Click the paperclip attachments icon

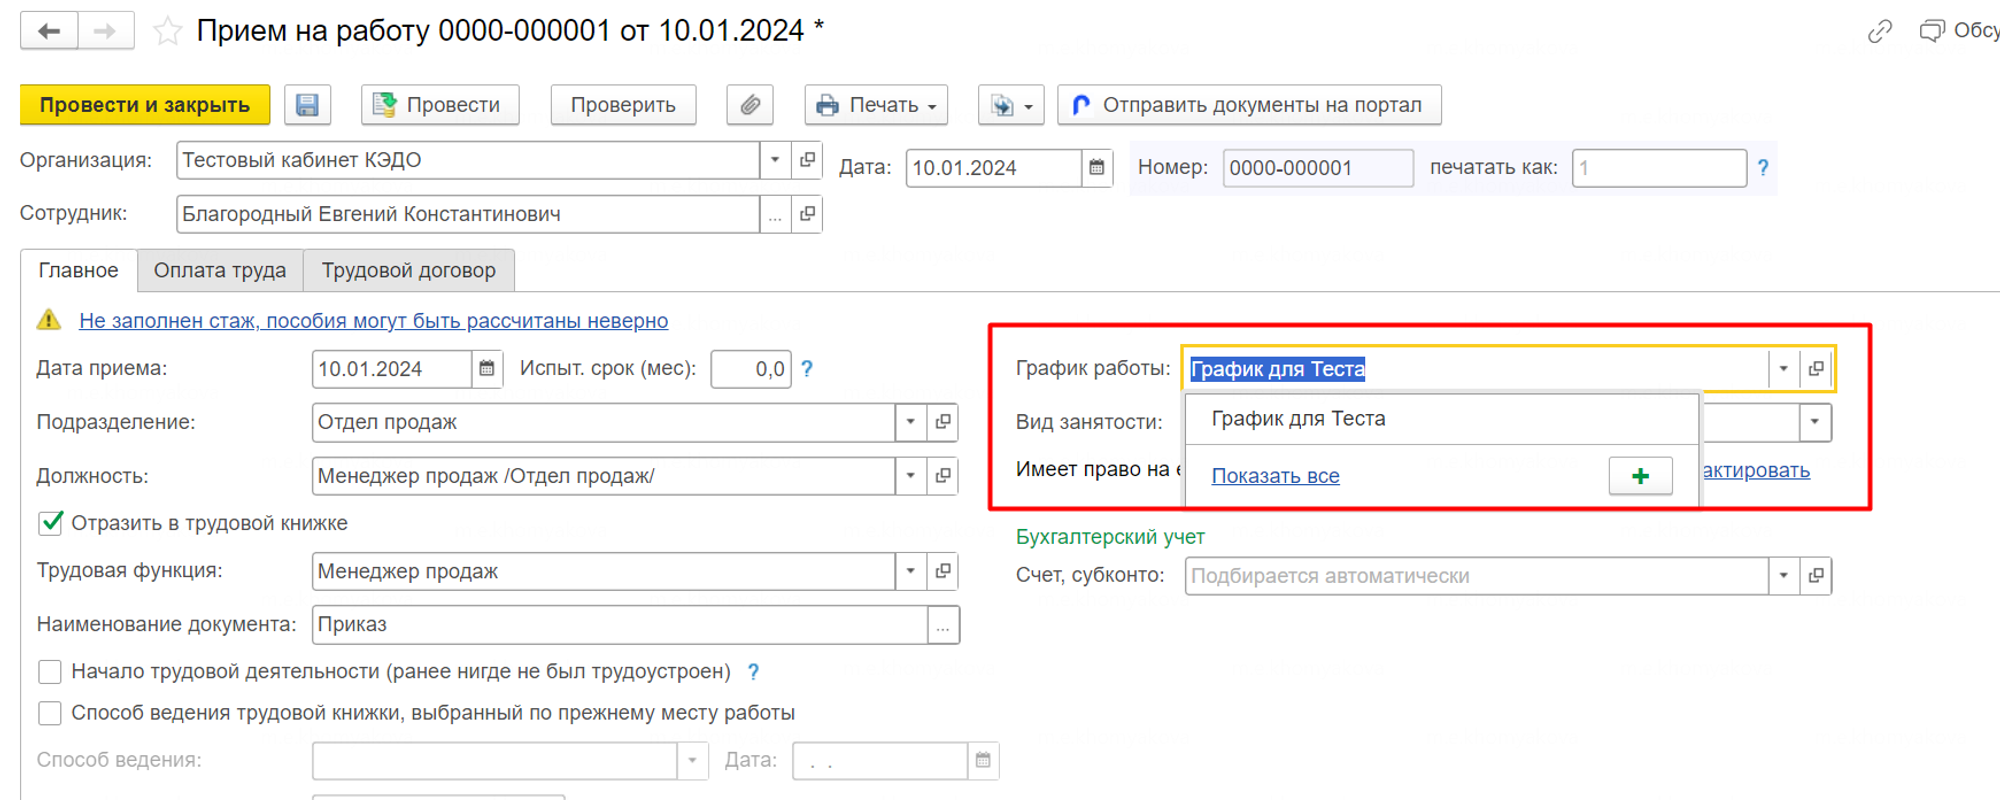(x=750, y=105)
